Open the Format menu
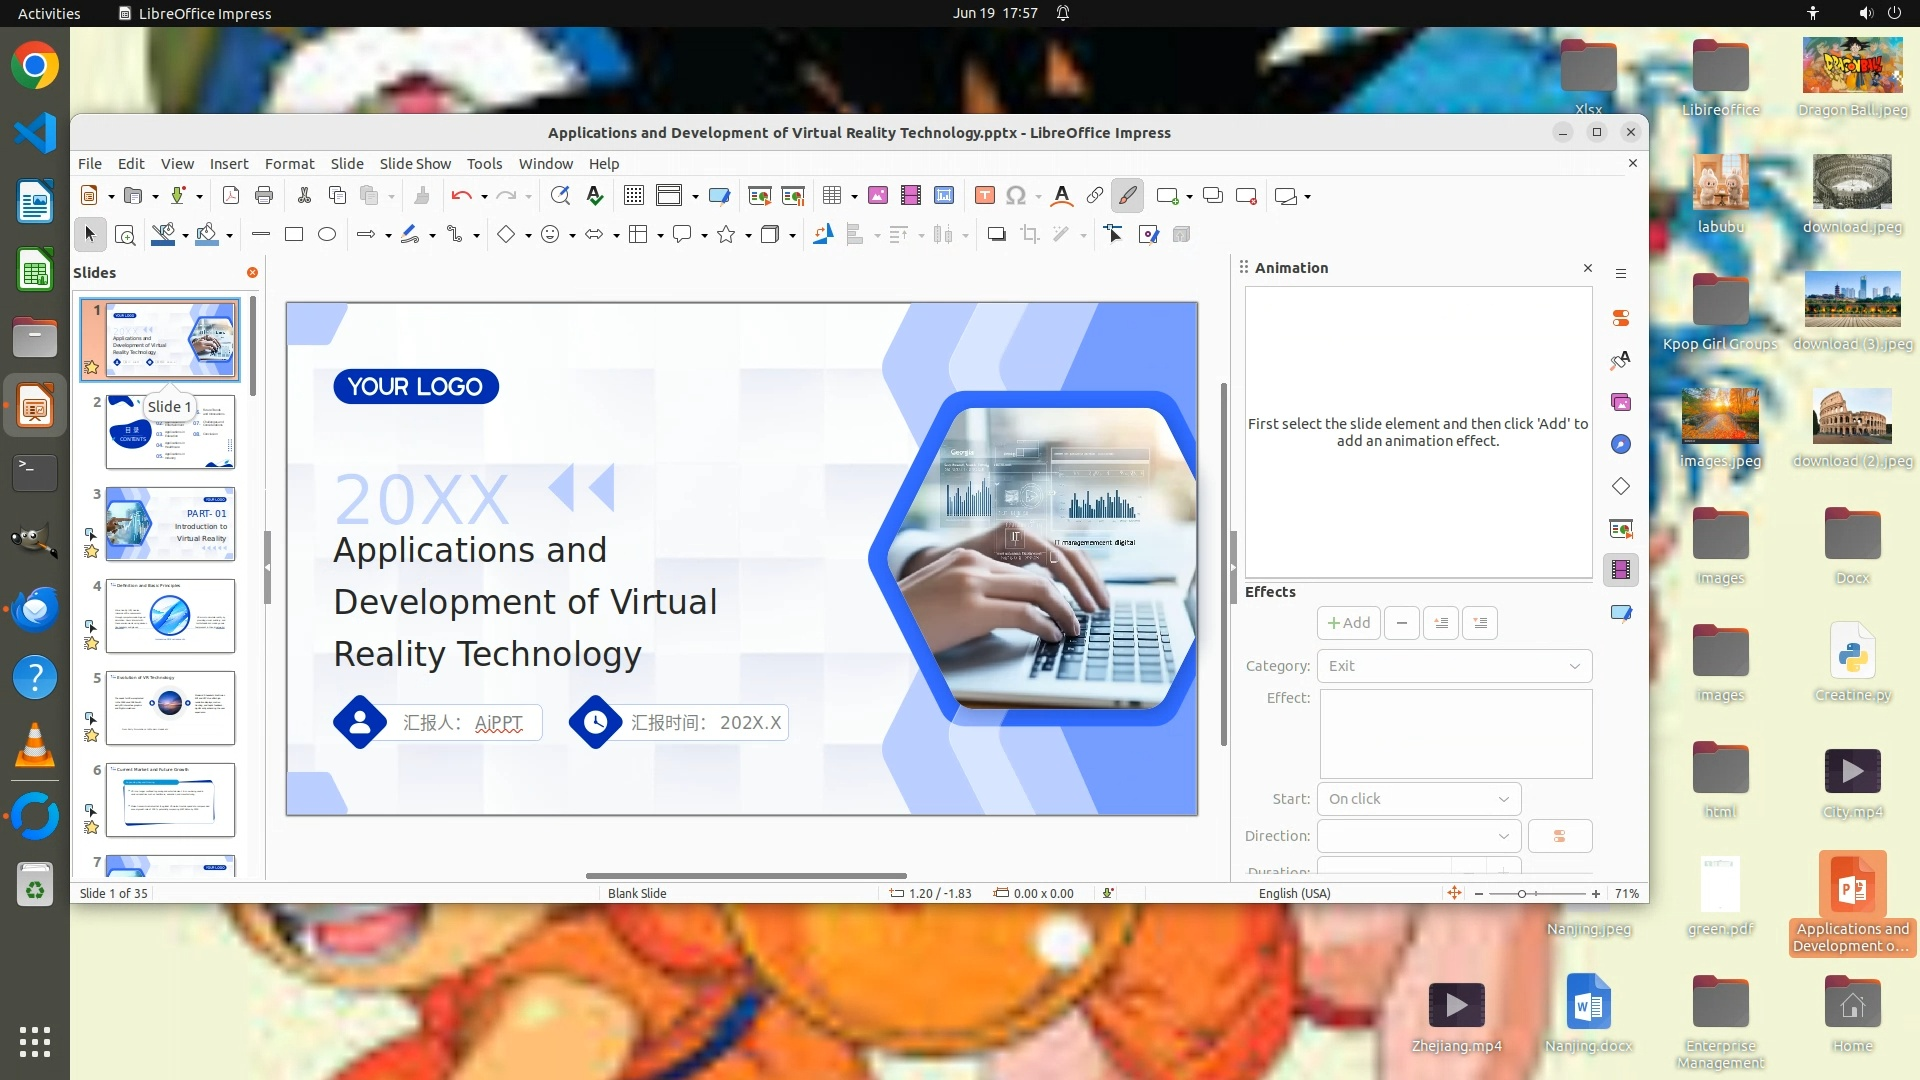Viewport: 1920px width, 1080px height. tap(289, 163)
